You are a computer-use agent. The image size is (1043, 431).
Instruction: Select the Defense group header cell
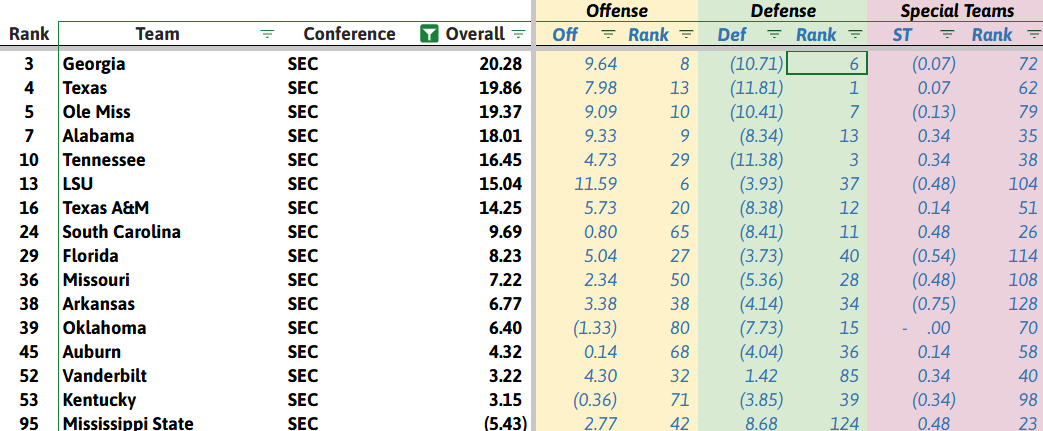coord(783,11)
